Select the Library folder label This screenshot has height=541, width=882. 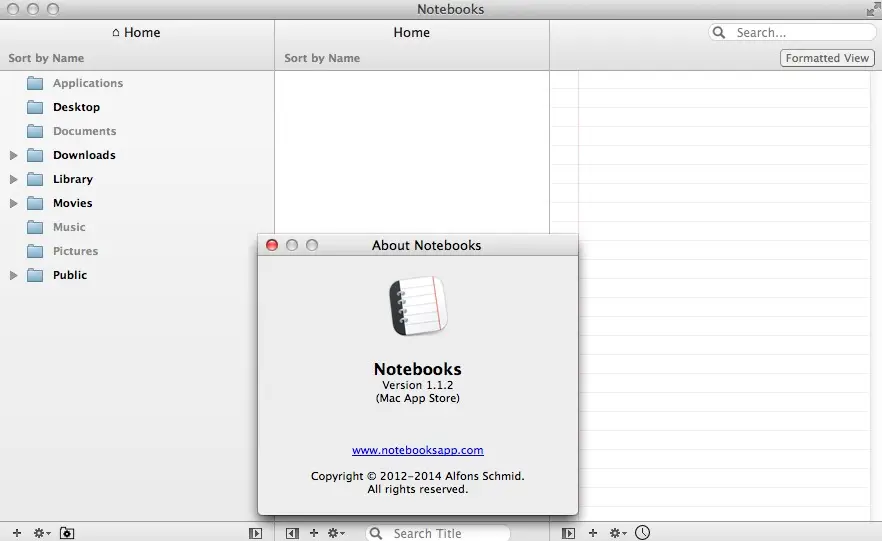pos(73,179)
